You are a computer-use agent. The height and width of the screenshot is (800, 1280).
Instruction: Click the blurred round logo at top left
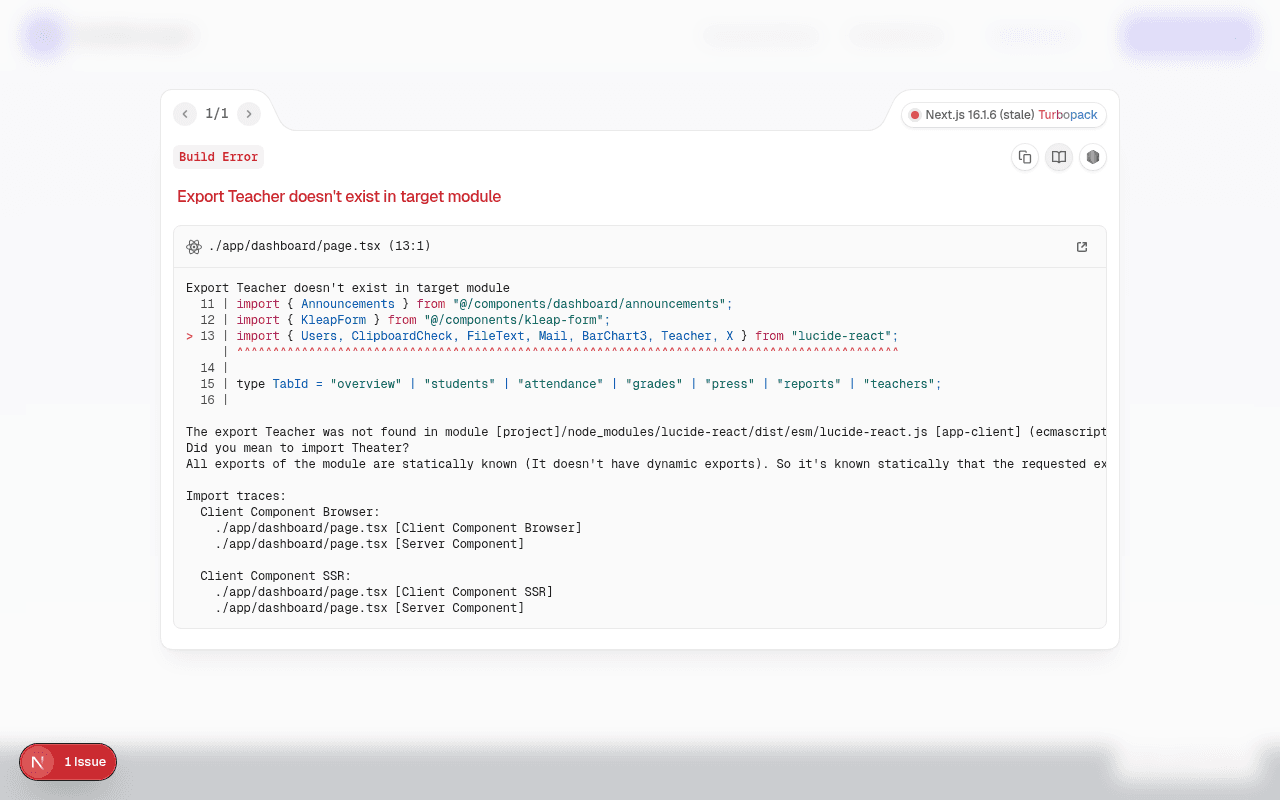44,36
